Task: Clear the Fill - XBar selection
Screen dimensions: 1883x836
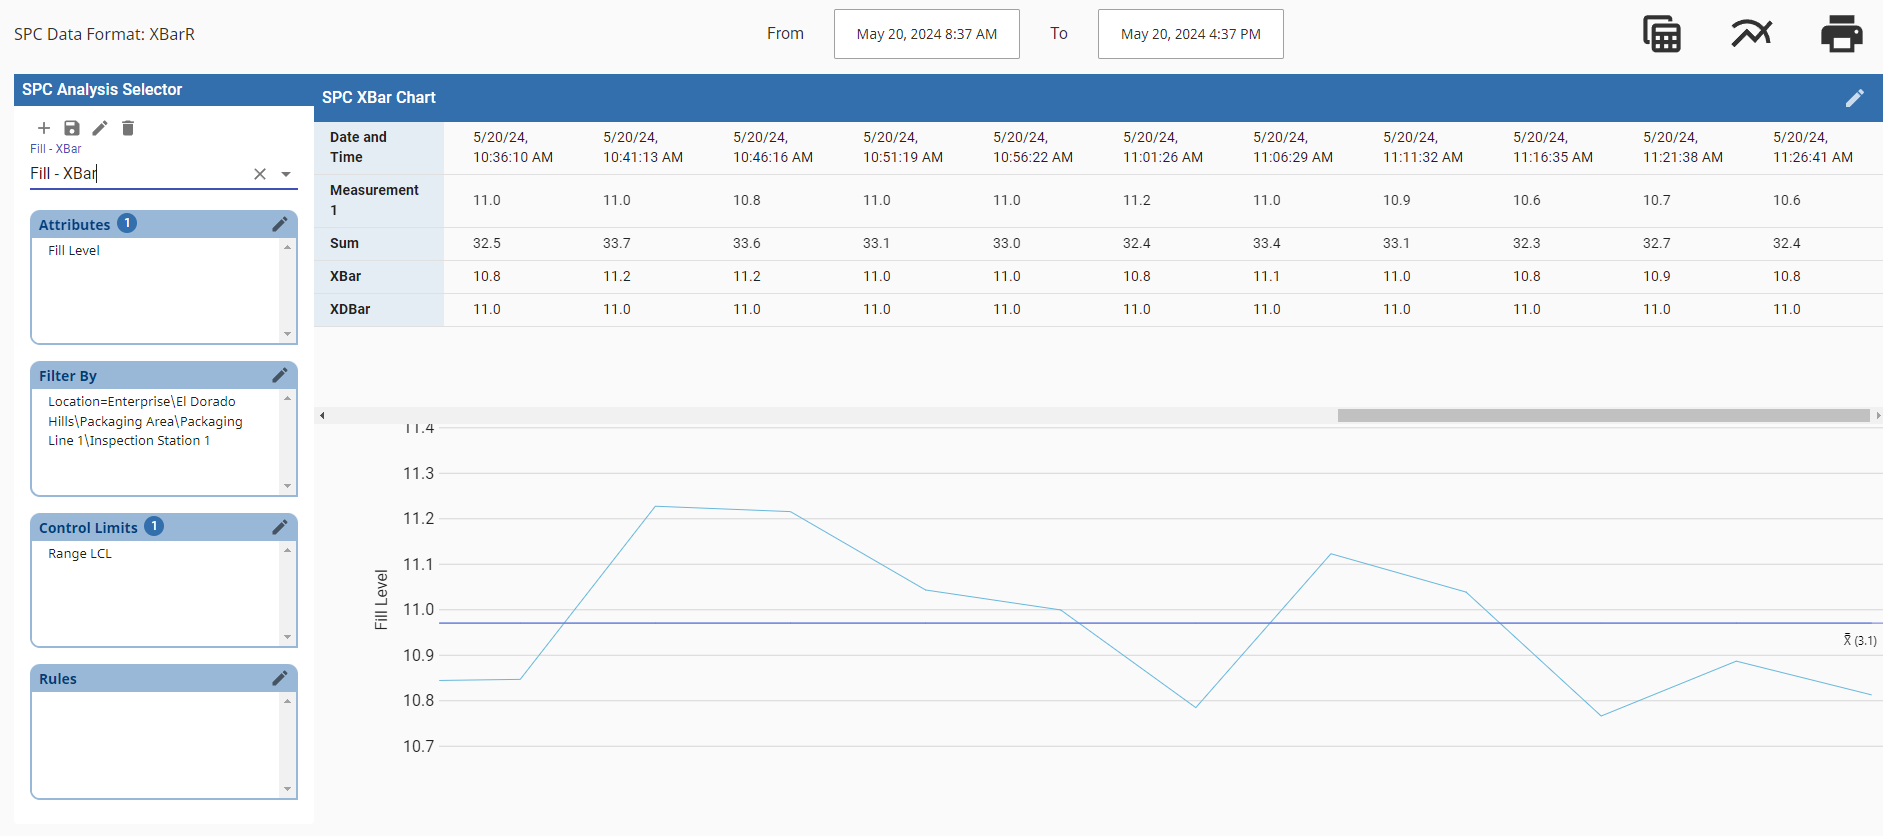Action: (x=260, y=174)
